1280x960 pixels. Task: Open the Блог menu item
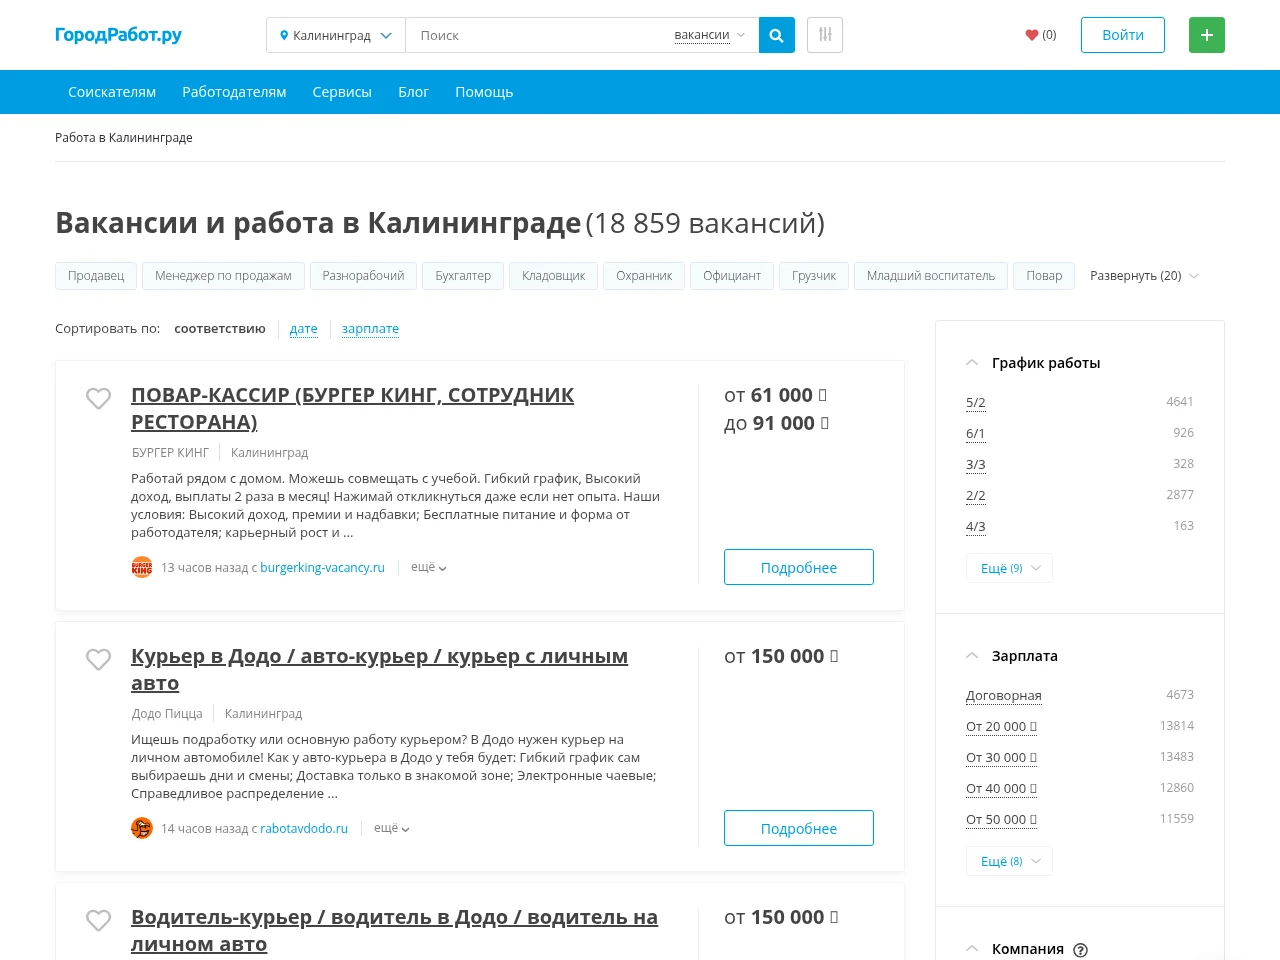pos(413,92)
